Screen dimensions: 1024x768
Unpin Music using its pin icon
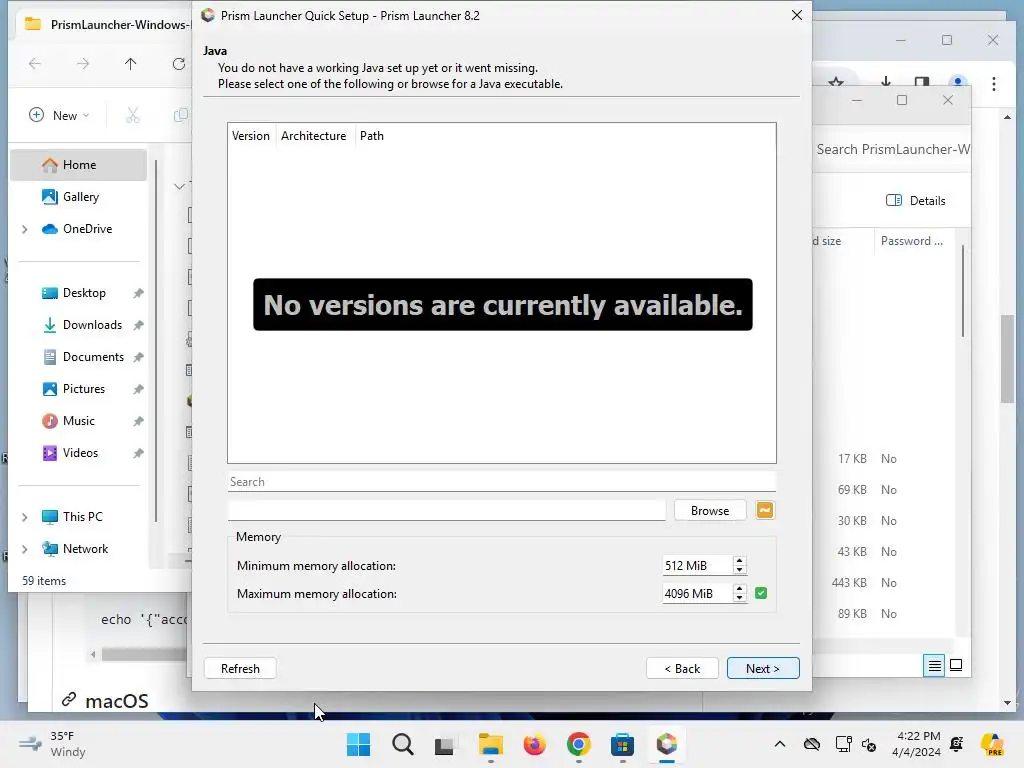tap(138, 421)
